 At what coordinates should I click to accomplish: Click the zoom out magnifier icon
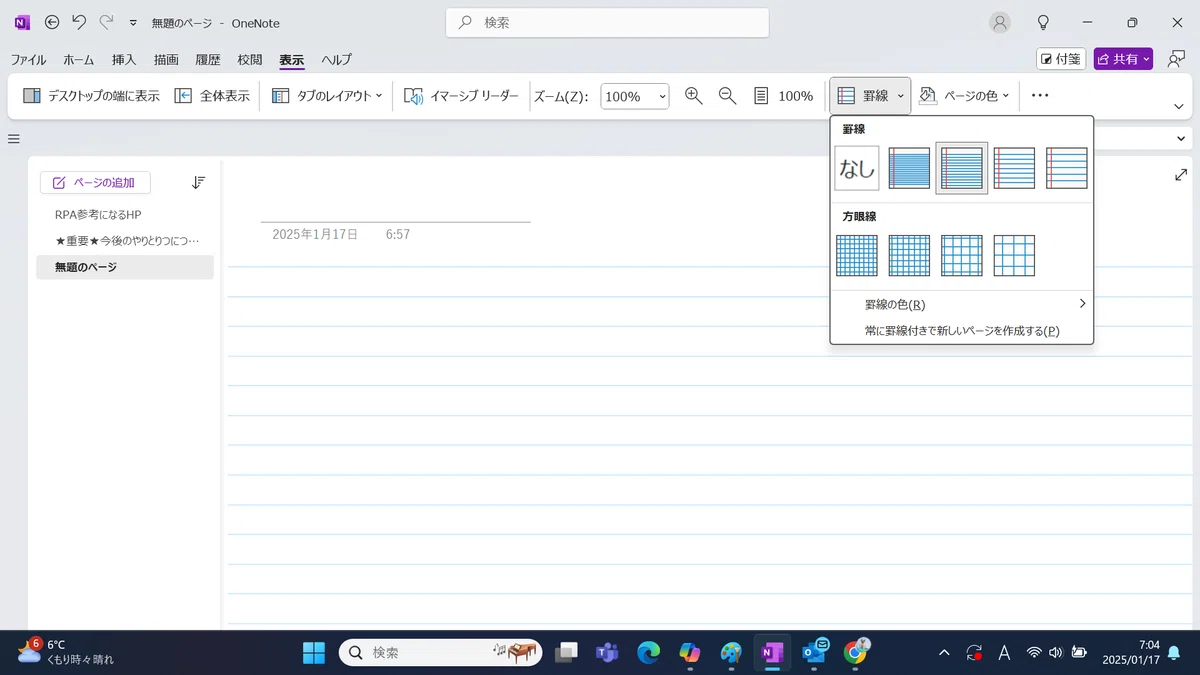(727, 96)
